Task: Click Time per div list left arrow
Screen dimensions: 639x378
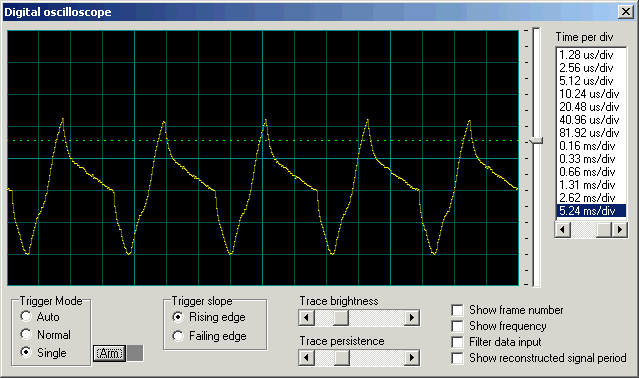Action: point(563,230)
